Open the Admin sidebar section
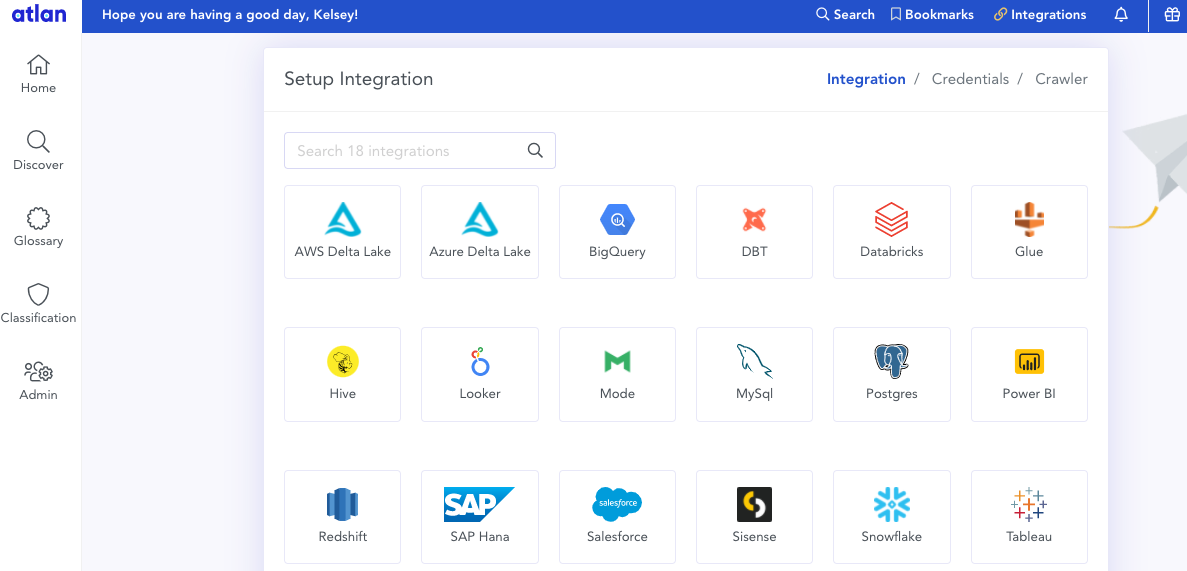 coord(38,380)
